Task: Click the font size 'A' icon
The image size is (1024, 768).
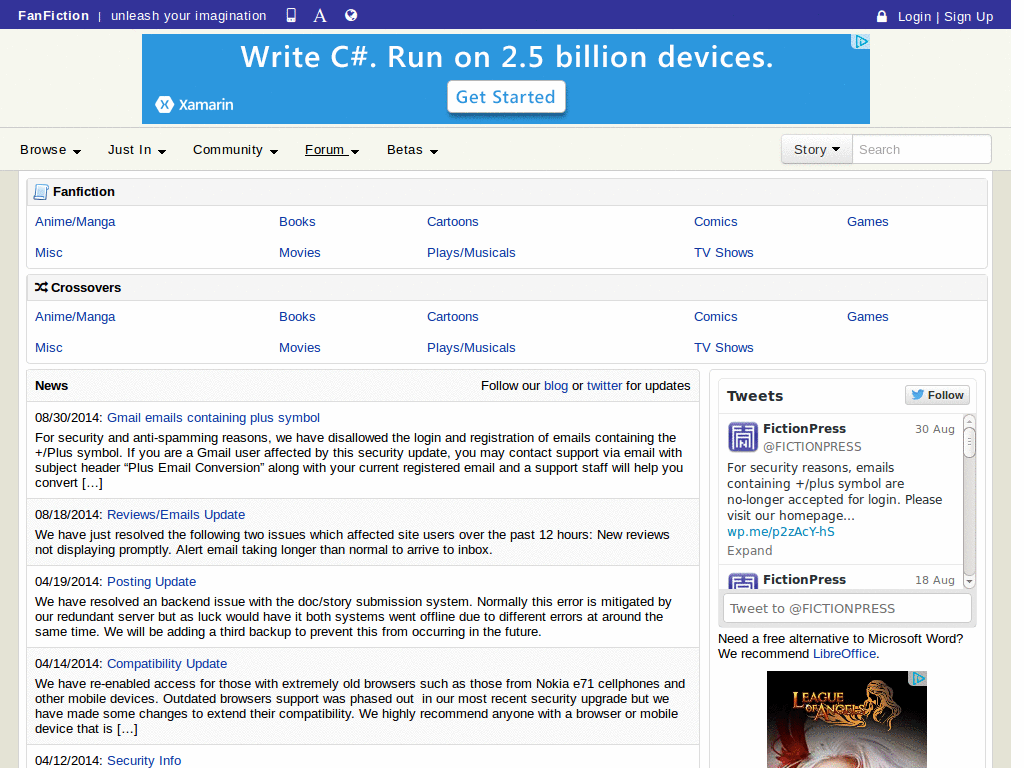Action: point(319,15)
